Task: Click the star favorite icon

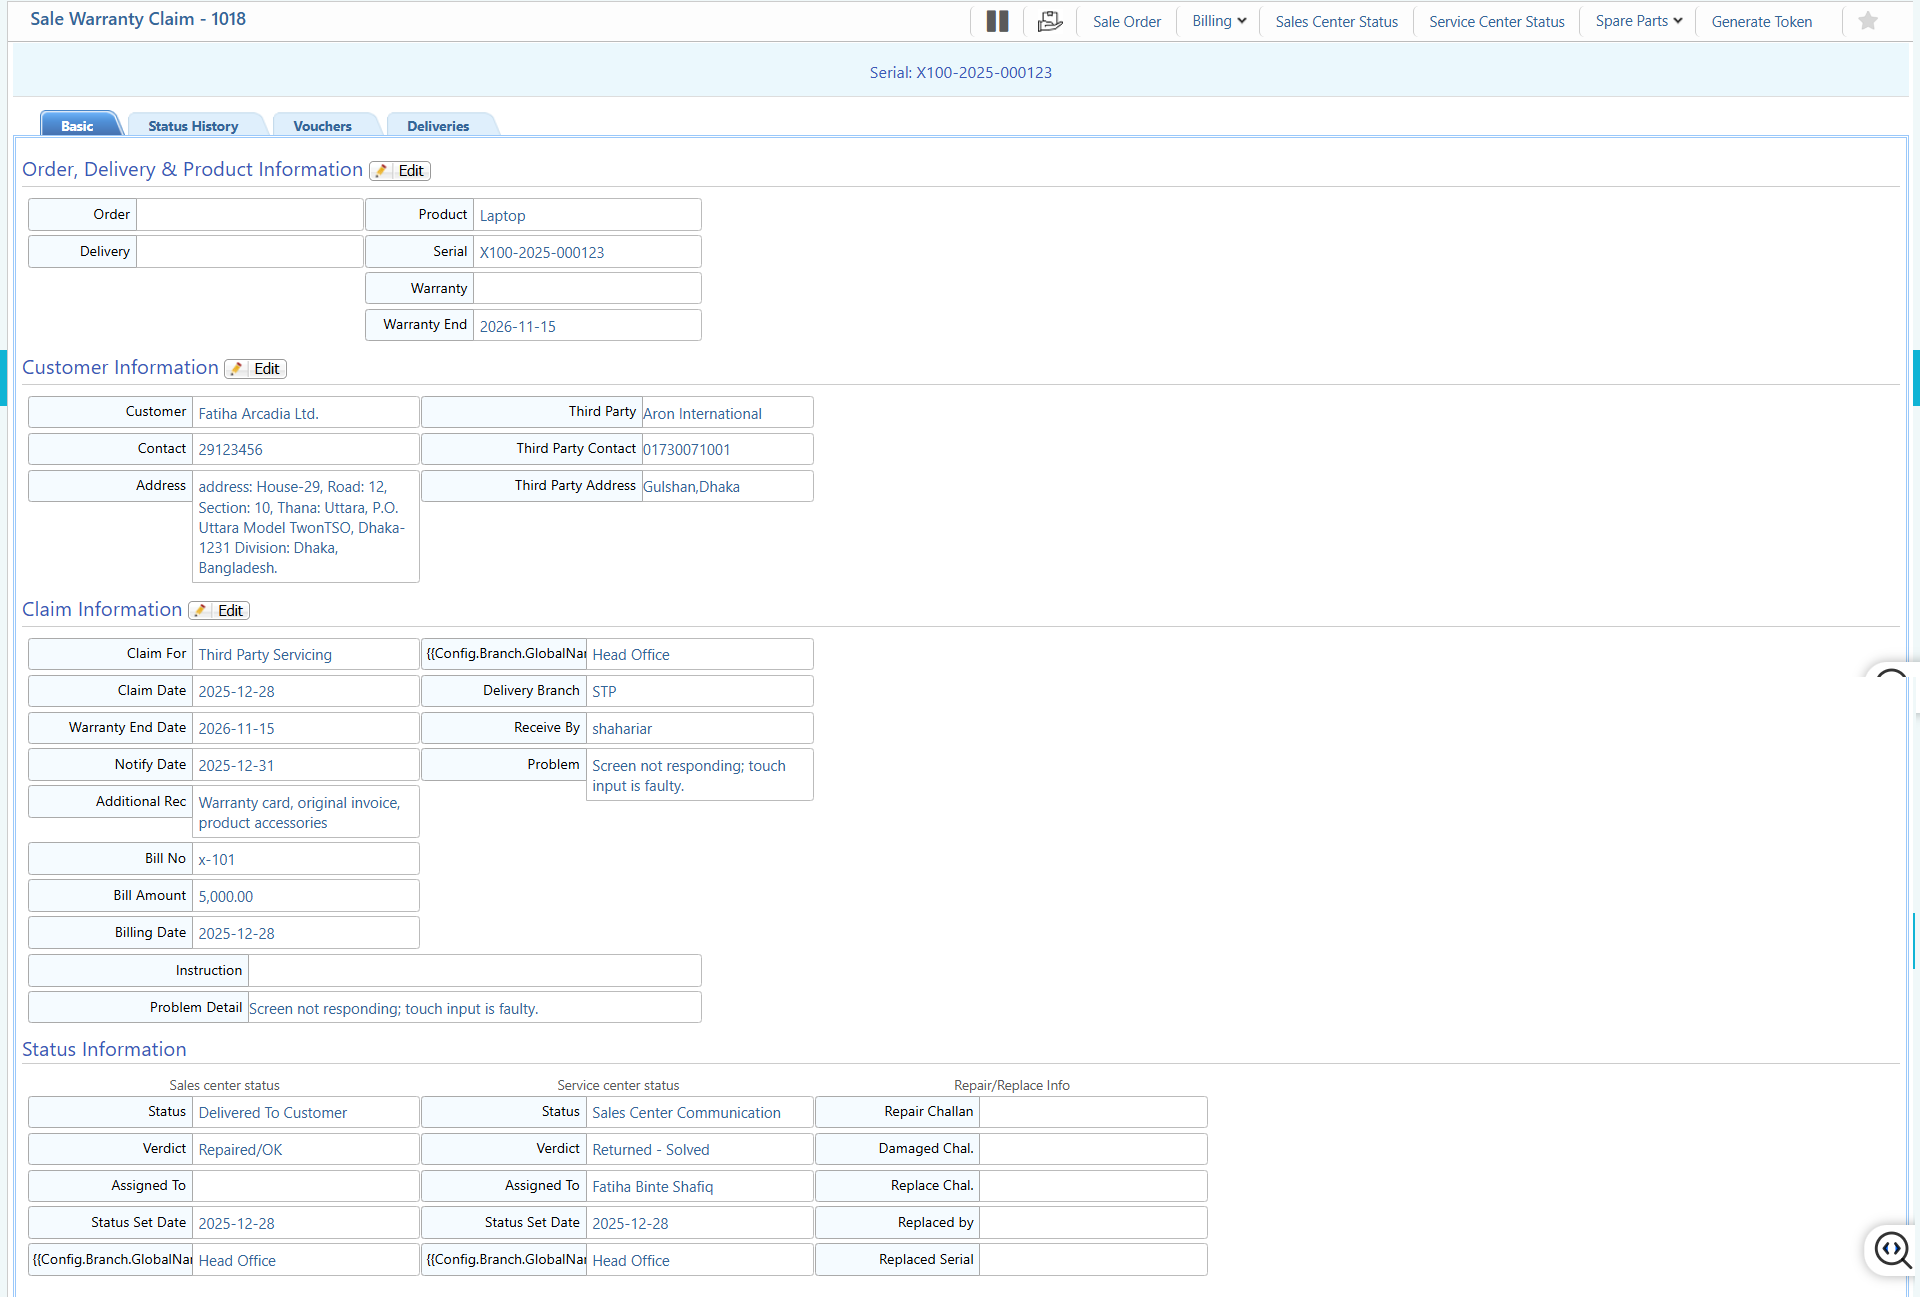Action: point(1867,21)
